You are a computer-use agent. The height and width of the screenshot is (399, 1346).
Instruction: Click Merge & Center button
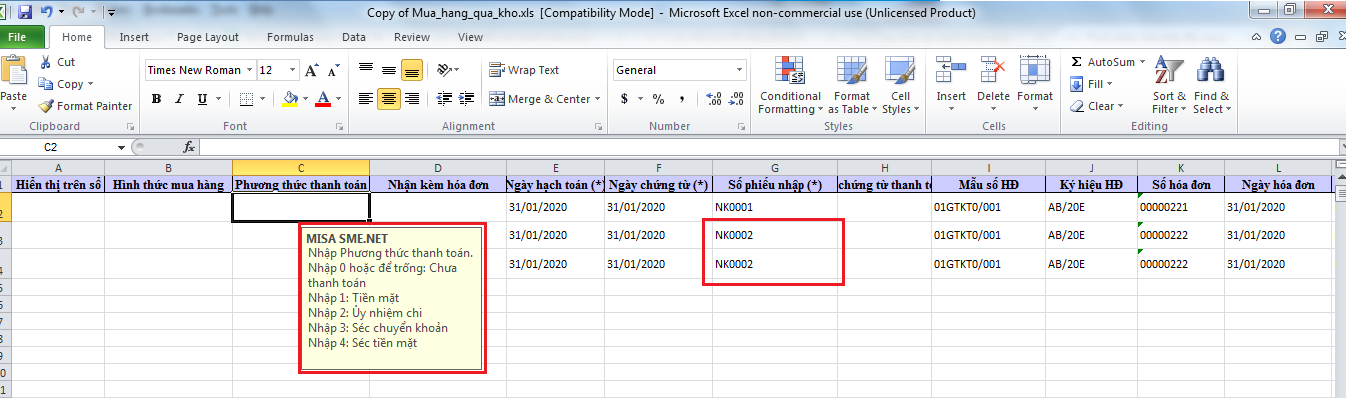[x=540, y=99]
